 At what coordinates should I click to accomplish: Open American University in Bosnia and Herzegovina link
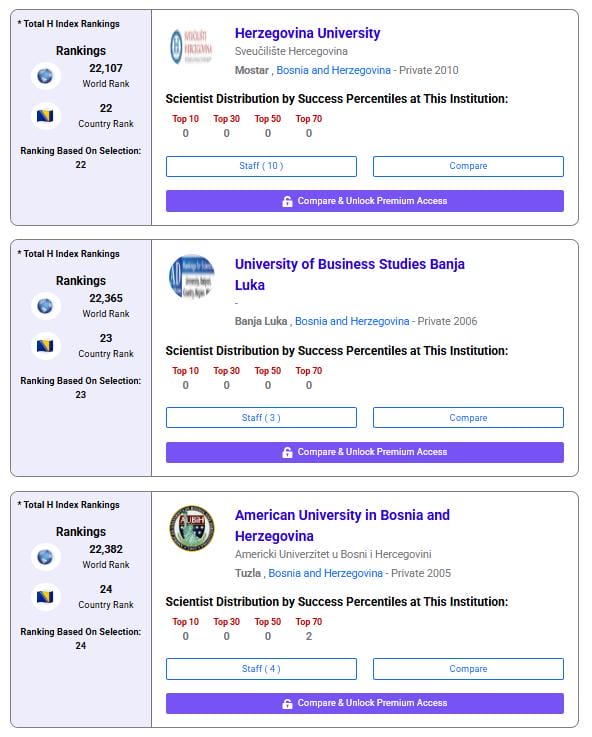coord(342,525)
